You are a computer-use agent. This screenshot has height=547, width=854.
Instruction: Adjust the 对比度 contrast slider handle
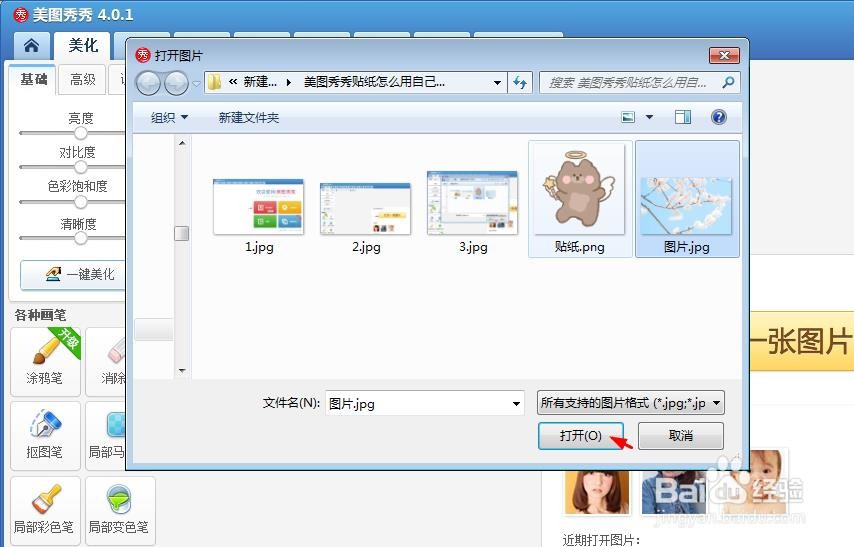(81, 167)
